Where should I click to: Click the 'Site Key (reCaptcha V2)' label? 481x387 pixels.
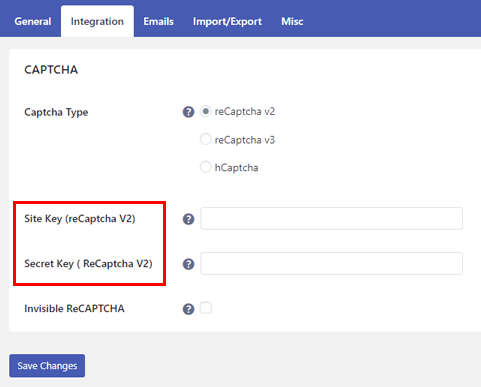point(80,219)
